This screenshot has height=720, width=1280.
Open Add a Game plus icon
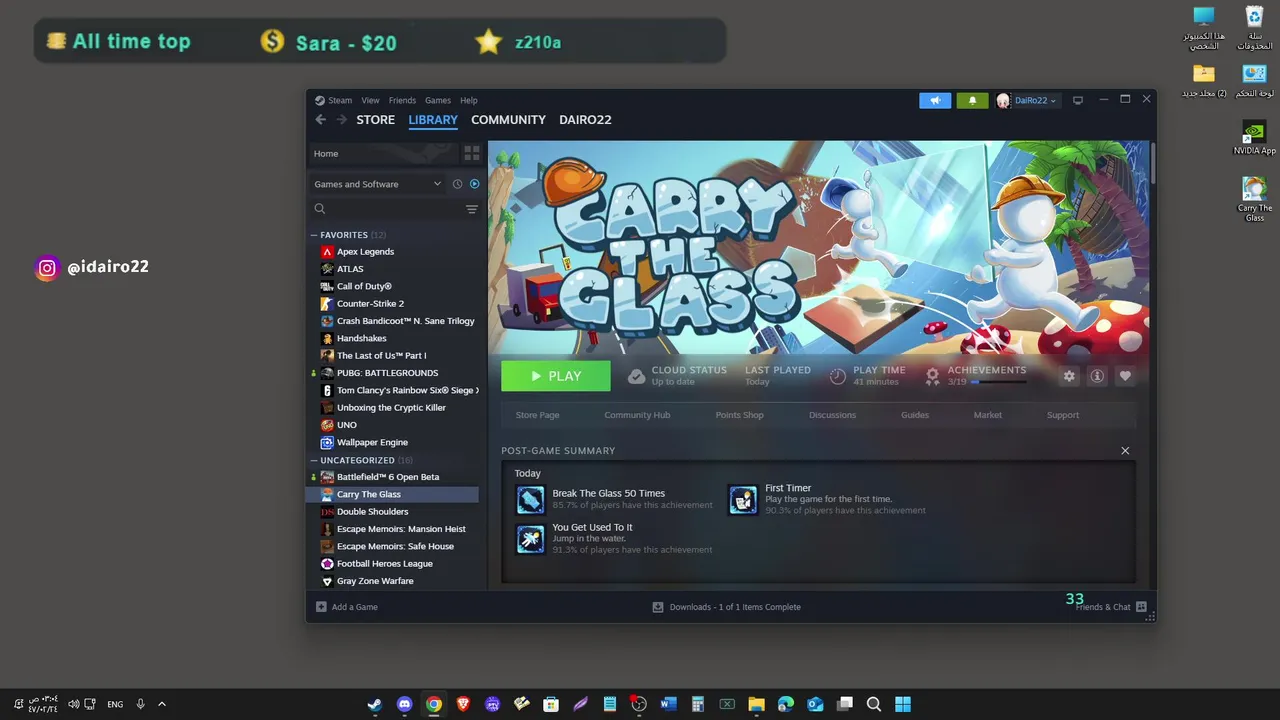coord(321,607)
